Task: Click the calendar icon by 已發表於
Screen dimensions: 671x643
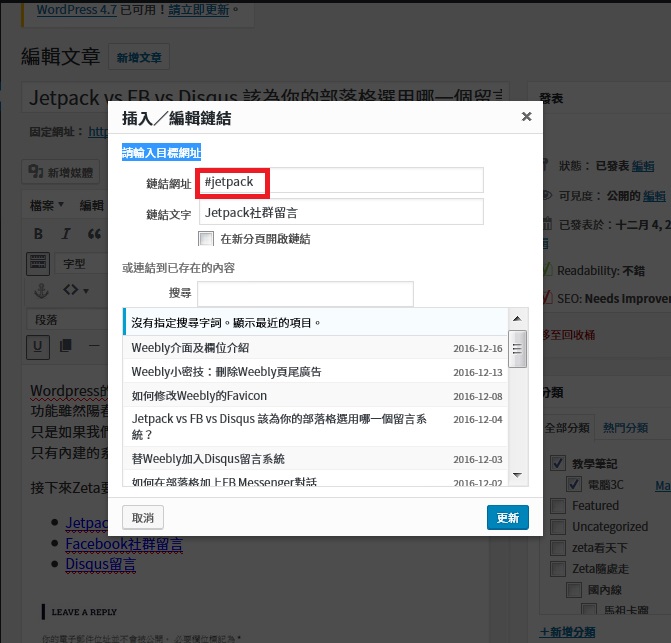Action: (x=547, y=224)
